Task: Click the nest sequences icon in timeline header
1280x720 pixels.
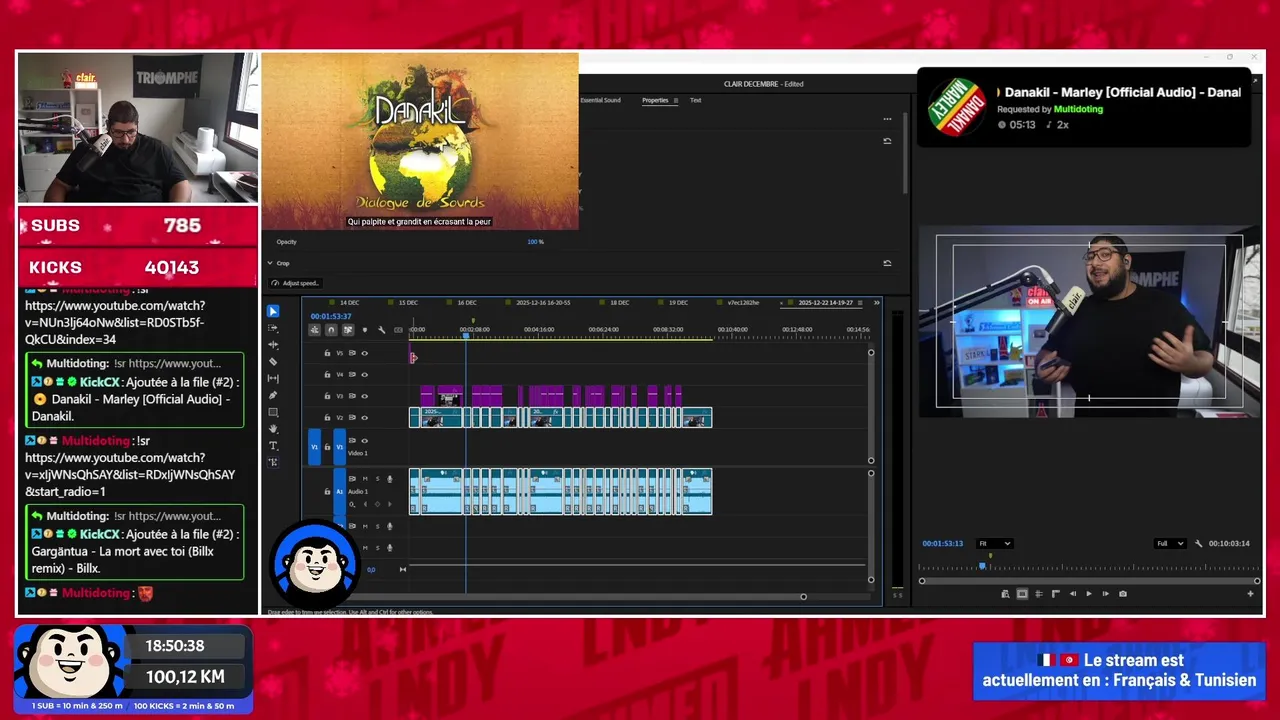Action: pyautogui.click(x=314, y=330)
